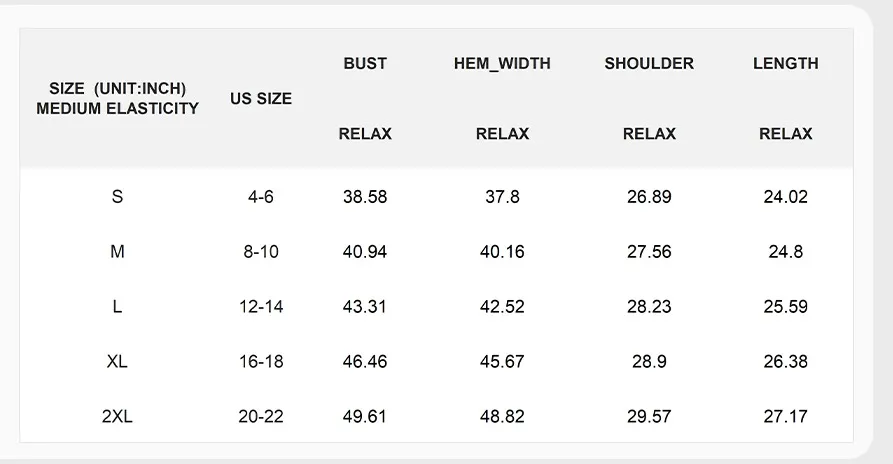This screenshot has width=893, height=464.
Task: Click the BUST column header
Action: (x=365, y=63)
